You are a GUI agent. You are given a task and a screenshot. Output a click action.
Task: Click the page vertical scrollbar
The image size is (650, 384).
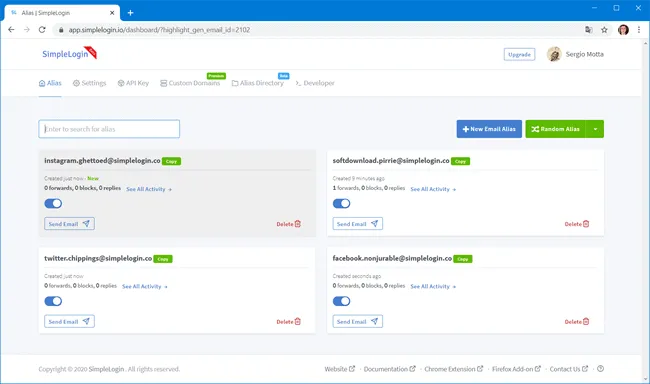click(x=646, y=211)
